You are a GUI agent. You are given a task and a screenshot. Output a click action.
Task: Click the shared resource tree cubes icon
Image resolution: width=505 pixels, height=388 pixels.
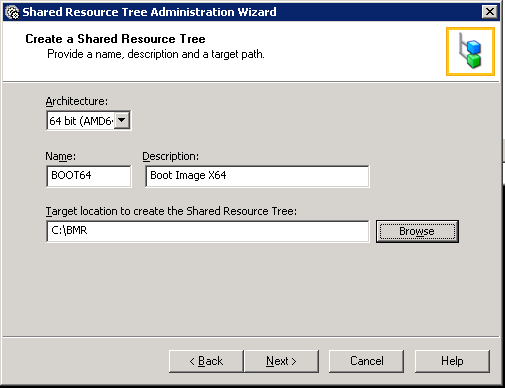470,51
